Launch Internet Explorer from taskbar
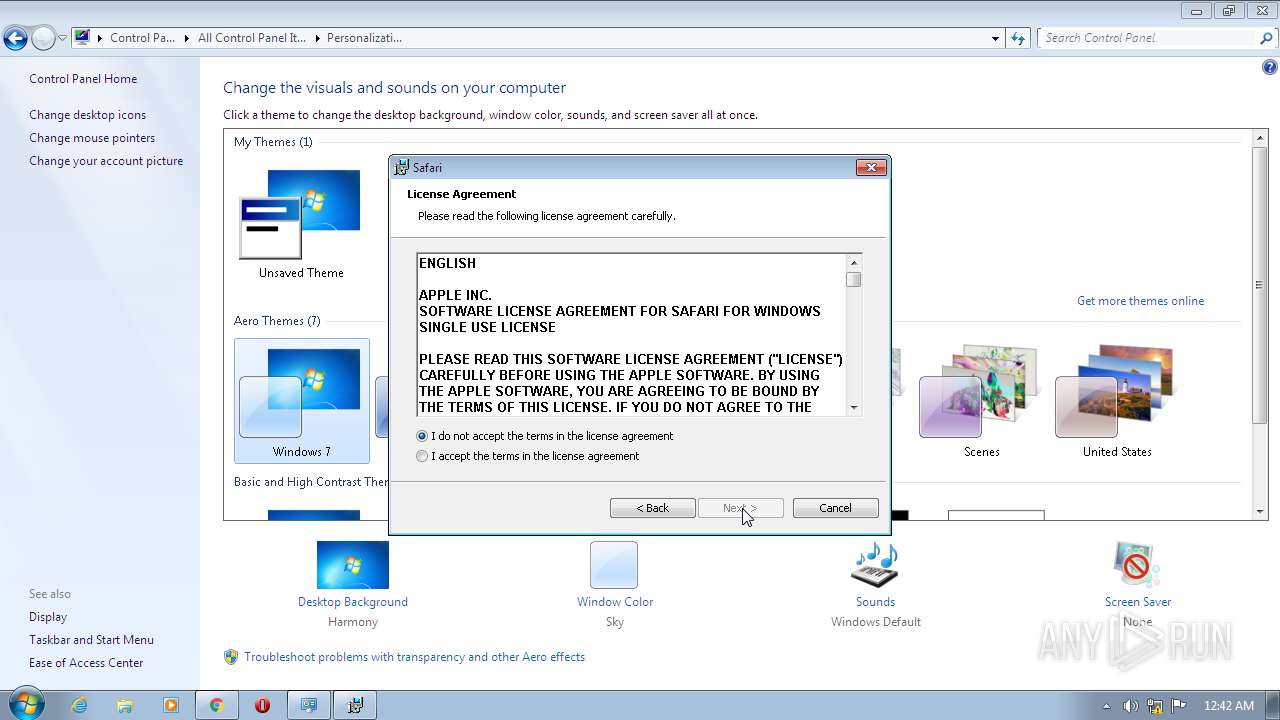The image size is (1280, 720). tap(79, 705)
